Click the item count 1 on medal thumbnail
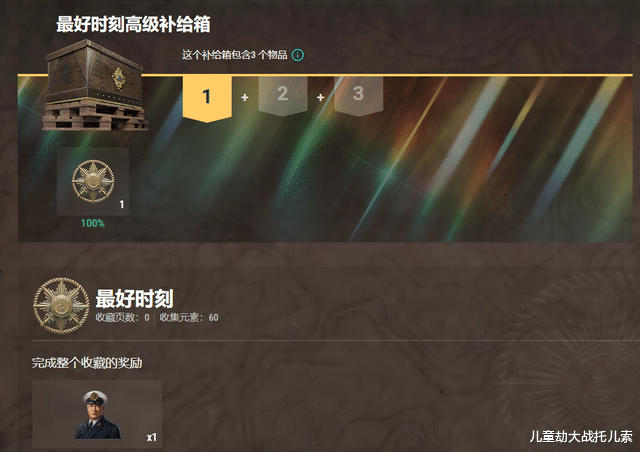Viewport: 640px width, 452px height. tap(122, 204)
